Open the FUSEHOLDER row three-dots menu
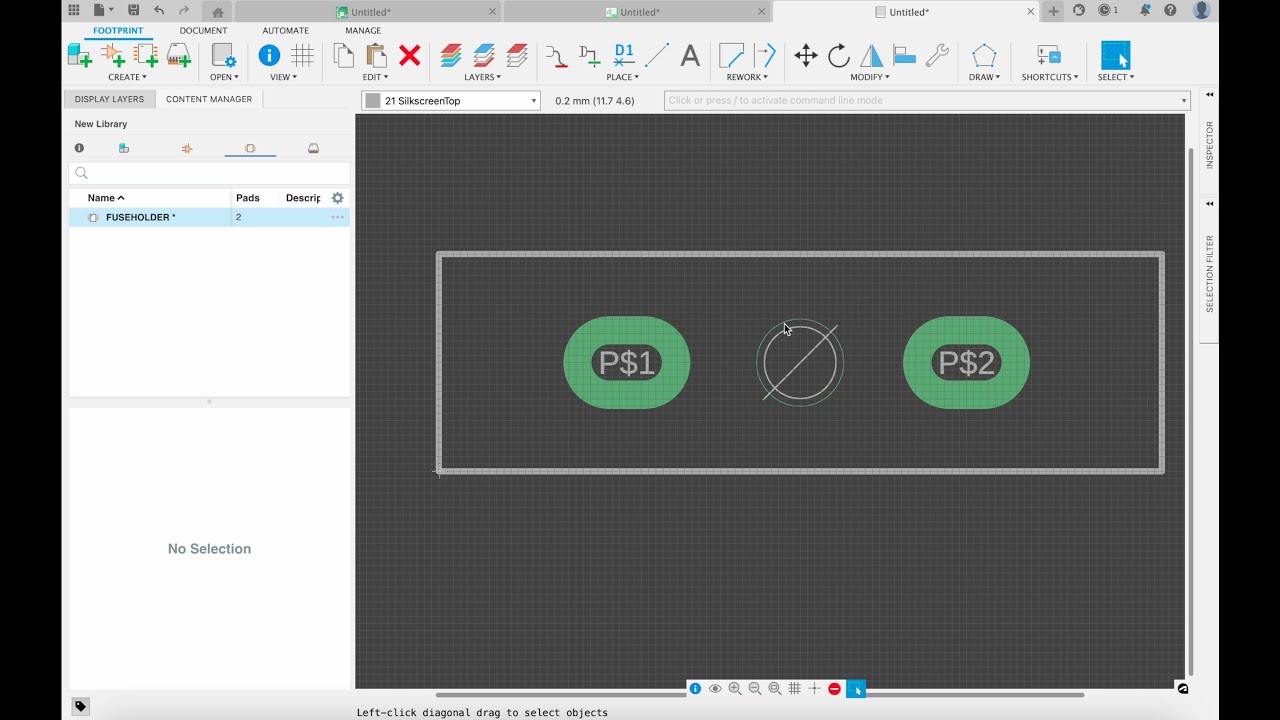1280x720 pixels. click(x=338, y=217)
